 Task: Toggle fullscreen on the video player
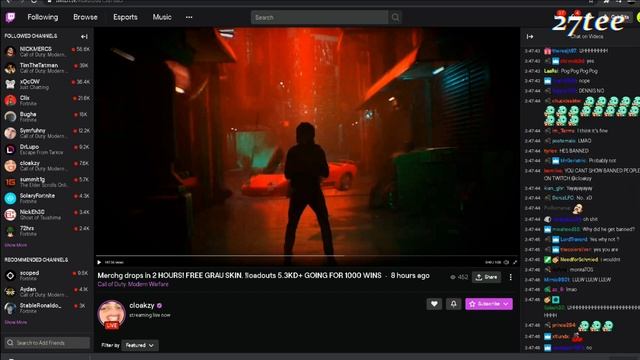coord(515,262)
